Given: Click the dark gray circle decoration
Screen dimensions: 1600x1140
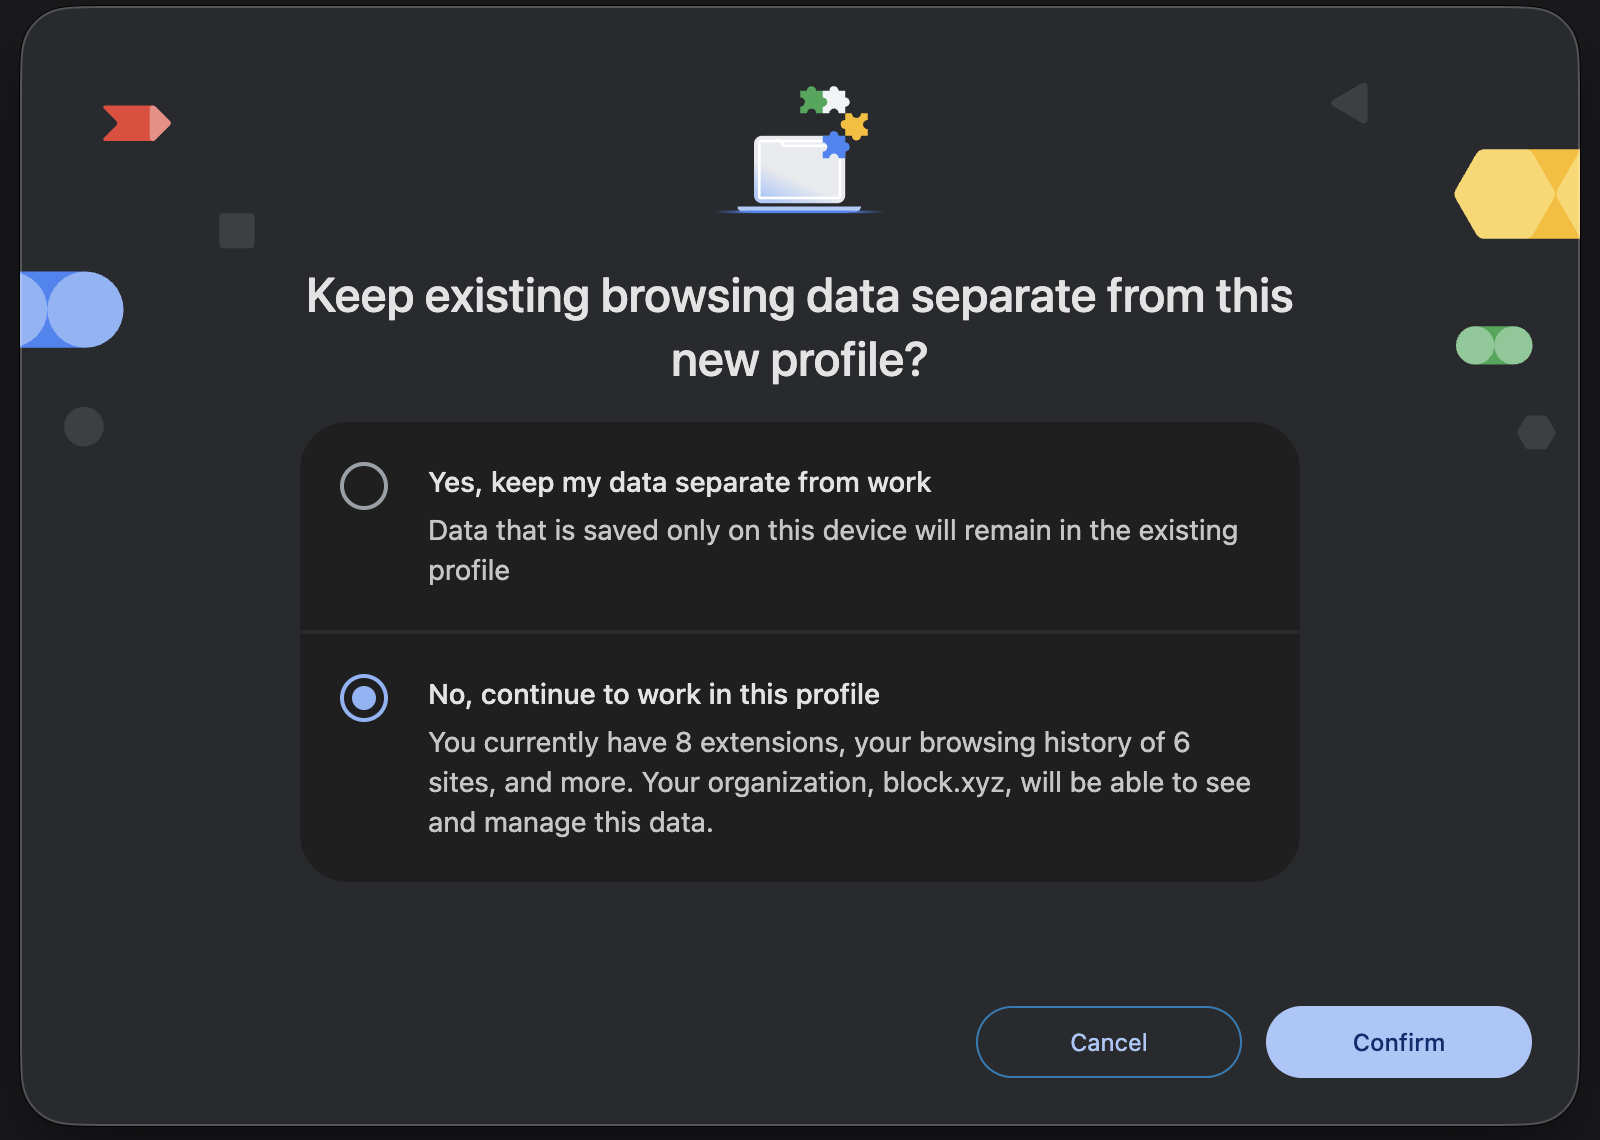Looking at the screenshot, I should point(84,427).
